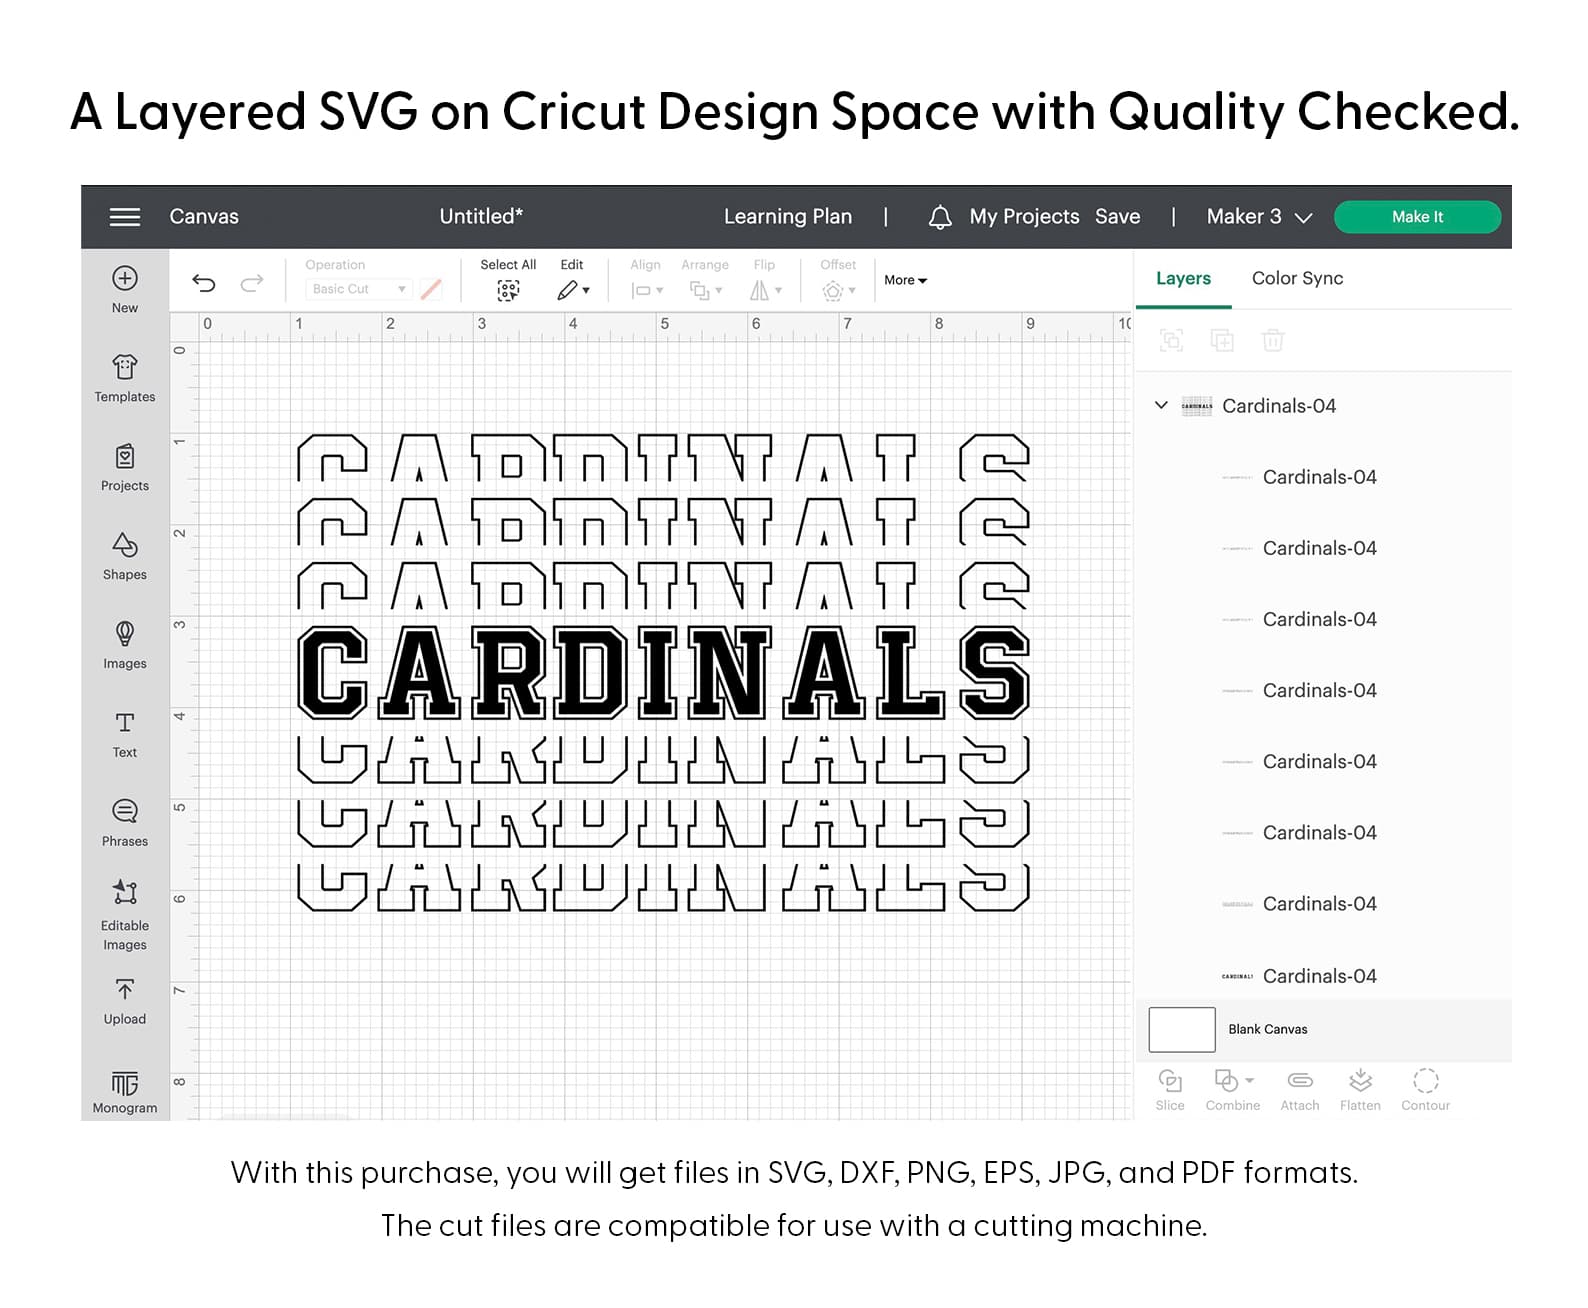
Task: Click the notifications bell icon
Action: point(940,217)
